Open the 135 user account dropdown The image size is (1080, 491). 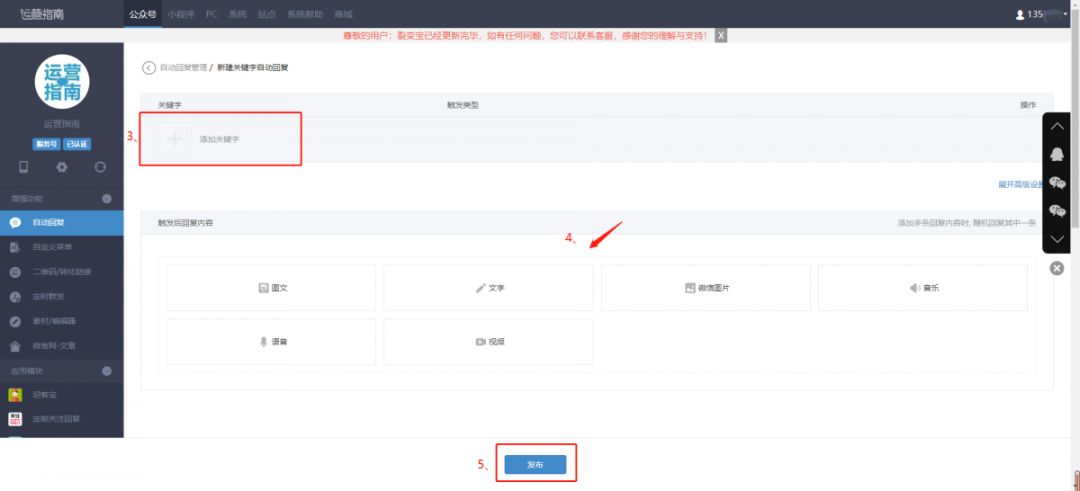1042,14
